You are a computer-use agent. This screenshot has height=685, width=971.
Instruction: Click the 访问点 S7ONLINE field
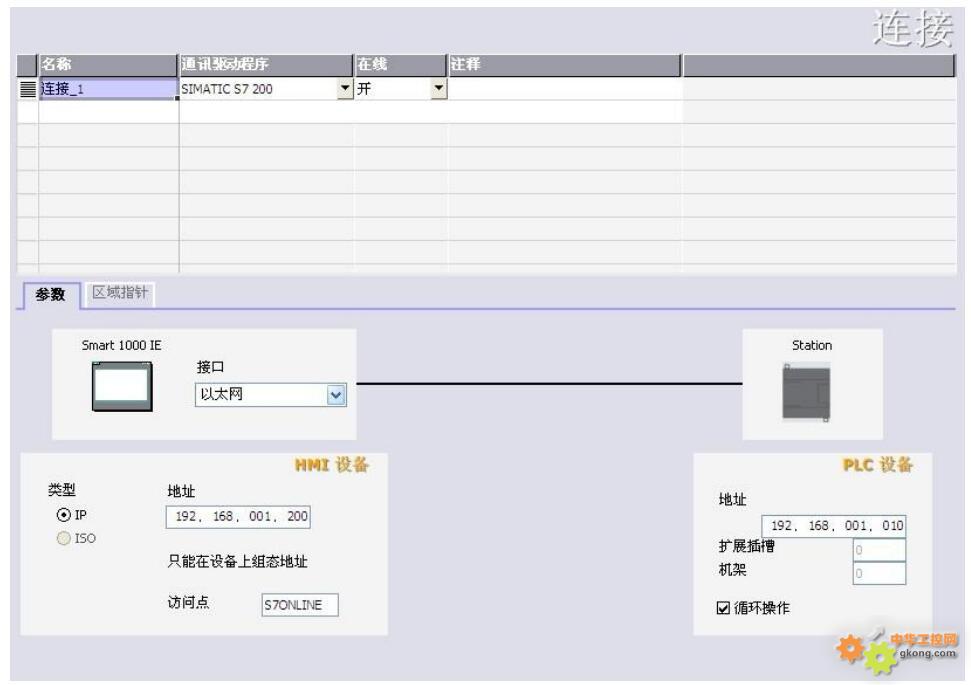coord(300,605)
